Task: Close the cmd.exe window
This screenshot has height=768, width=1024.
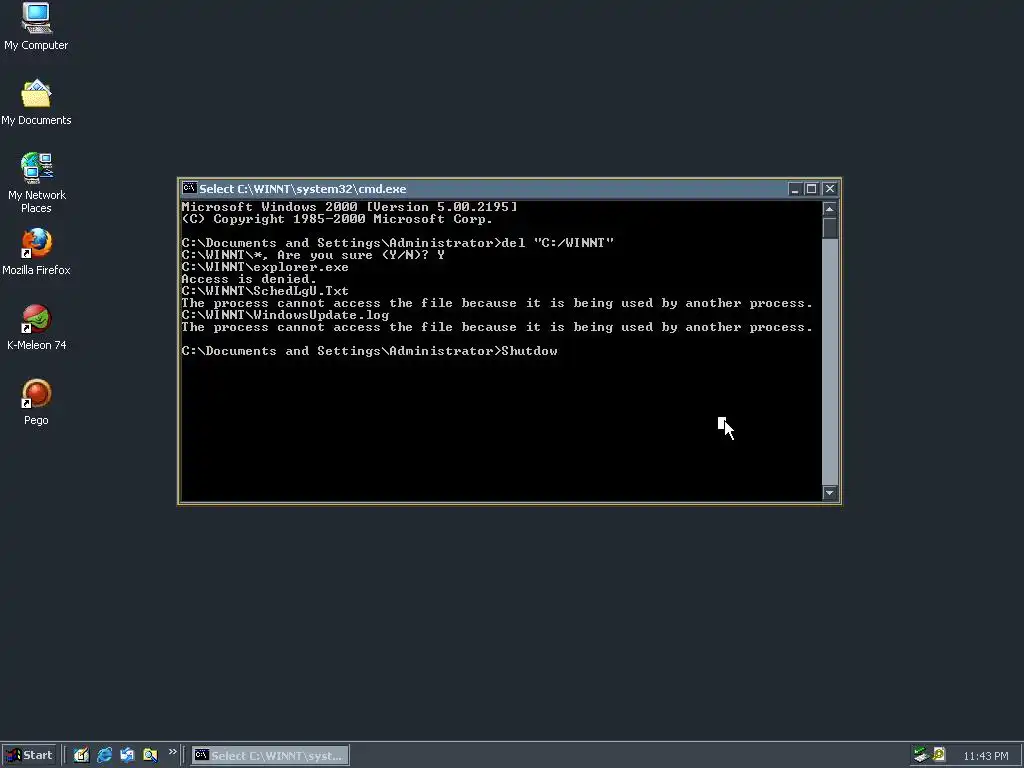Action: [x=829, y=189]
